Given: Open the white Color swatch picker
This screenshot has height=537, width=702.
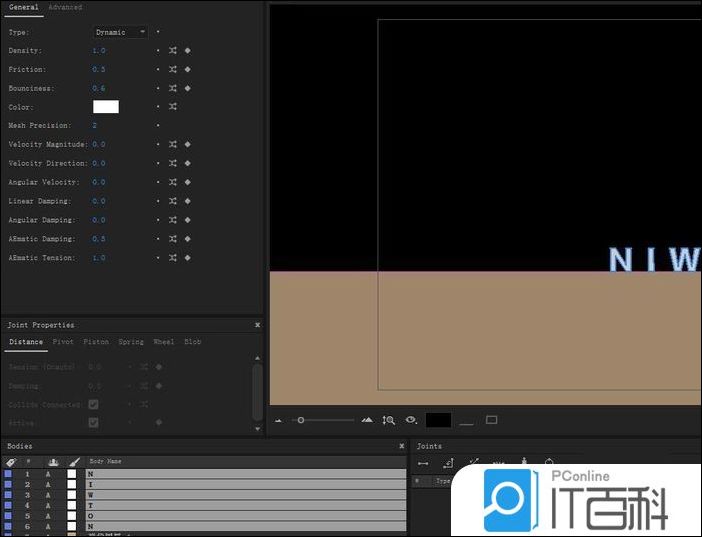Looking at the screenshot, I should pos(106,107).
